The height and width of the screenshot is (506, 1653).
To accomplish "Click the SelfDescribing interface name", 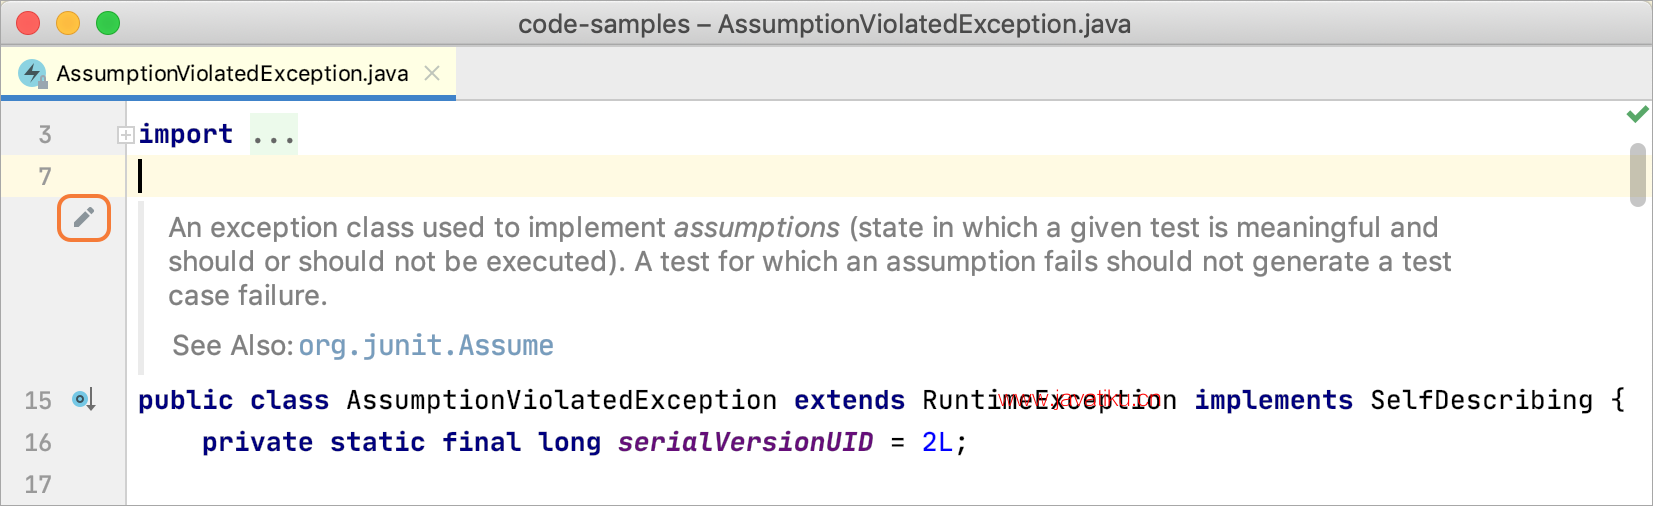I will click(1481, 400).
